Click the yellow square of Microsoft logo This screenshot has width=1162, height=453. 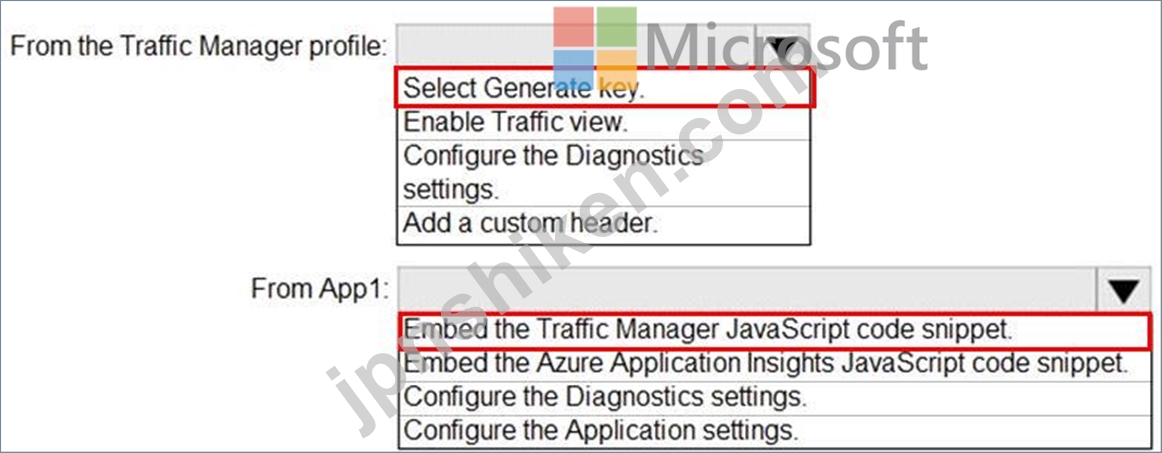point(617,70)
